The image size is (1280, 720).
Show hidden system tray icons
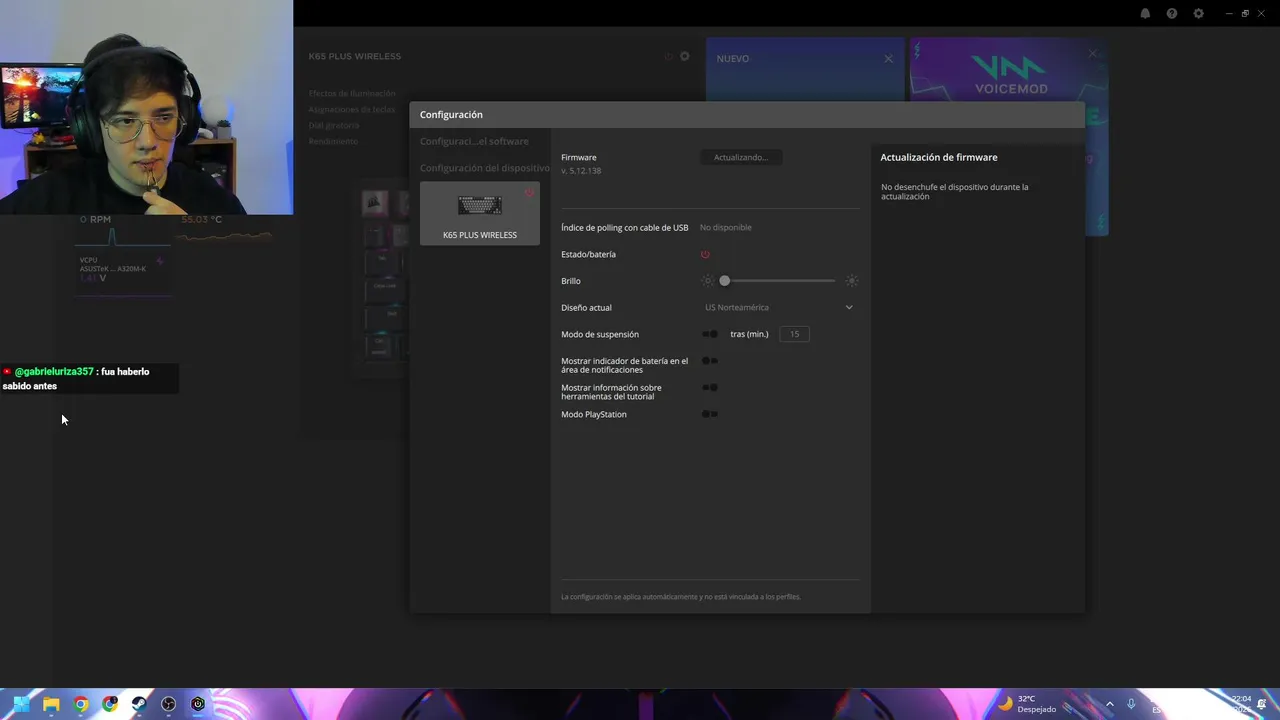[1109, 704]
